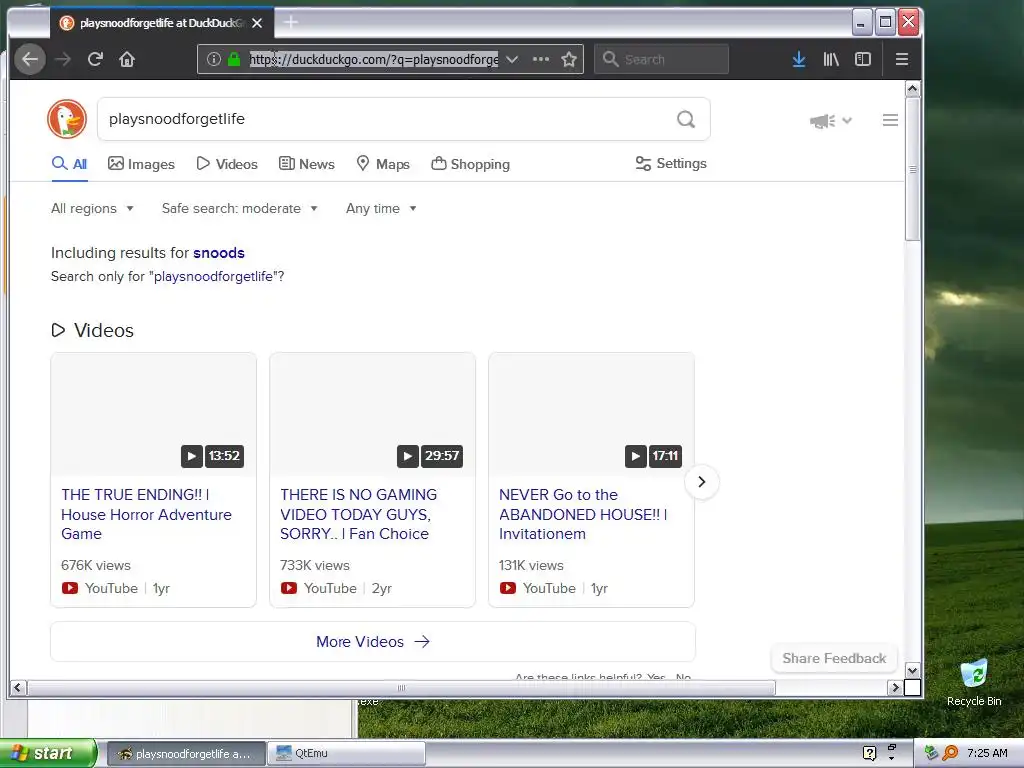Switch to the Maps tab
This screenshot has height=768, width=1024.
coord(383,164)
